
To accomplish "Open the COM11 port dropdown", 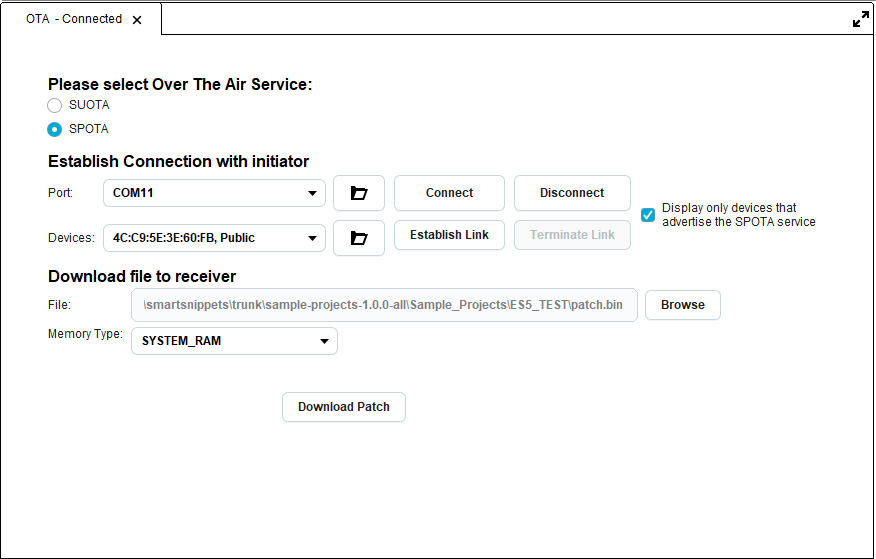I will coord(214,193).
